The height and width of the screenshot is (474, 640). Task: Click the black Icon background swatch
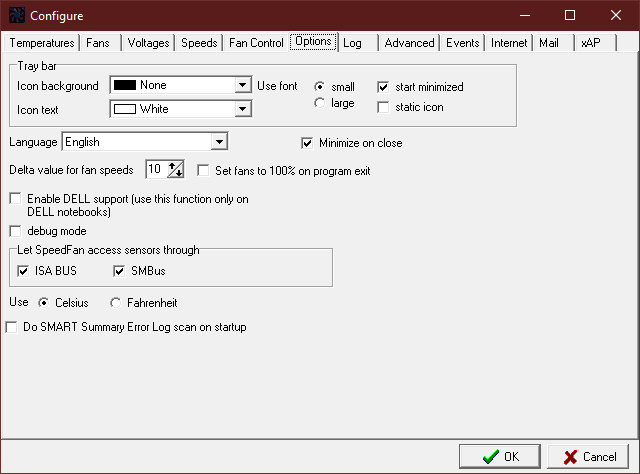pyautogui.click(x=125, y=85)
